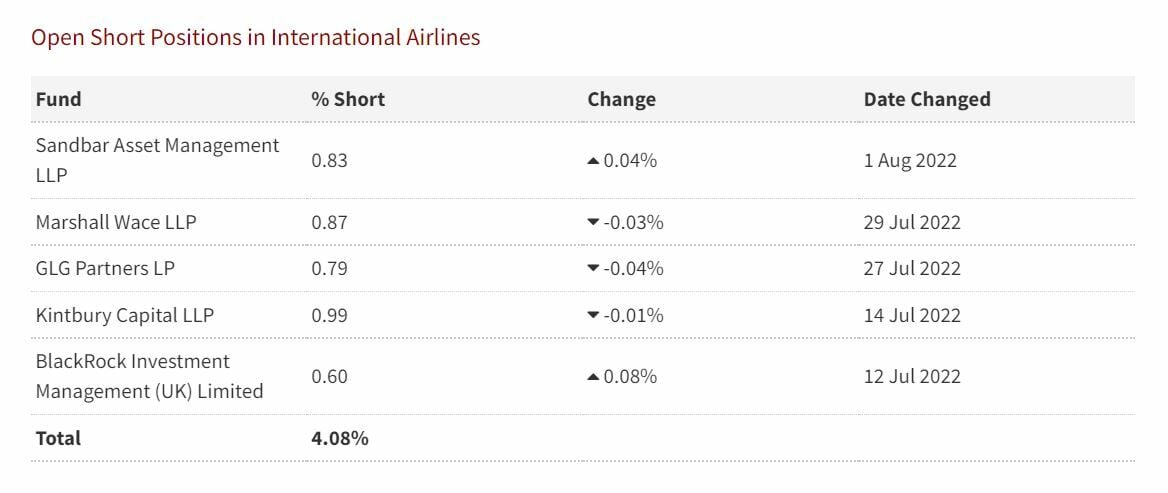Select Sandbar Asset Management LLP fund name
The width and height of the screenshot is (1168, 493).
tap(157, 160)
